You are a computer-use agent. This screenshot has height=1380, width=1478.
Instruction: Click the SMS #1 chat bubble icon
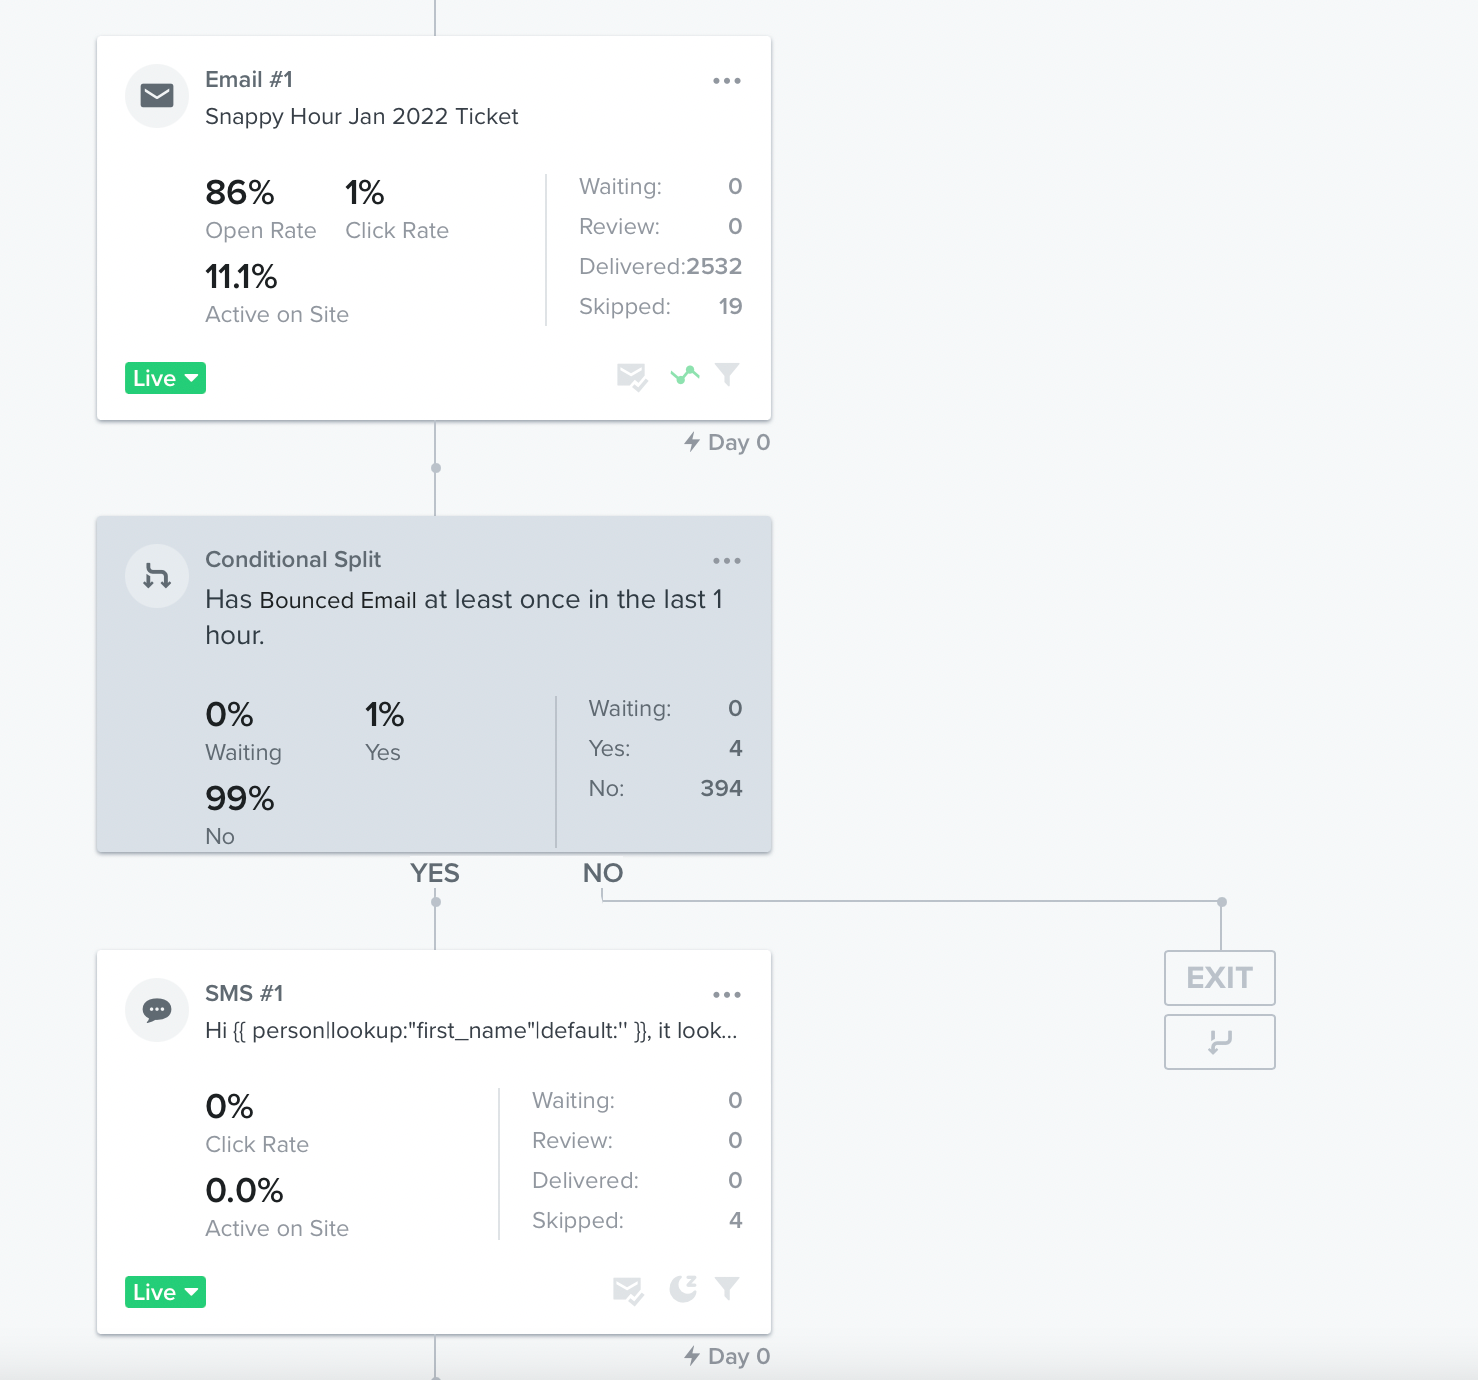157,1010
